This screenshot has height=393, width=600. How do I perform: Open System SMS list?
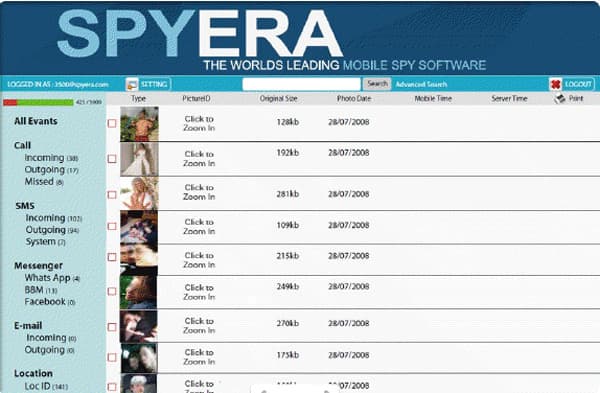click(46, 241)
